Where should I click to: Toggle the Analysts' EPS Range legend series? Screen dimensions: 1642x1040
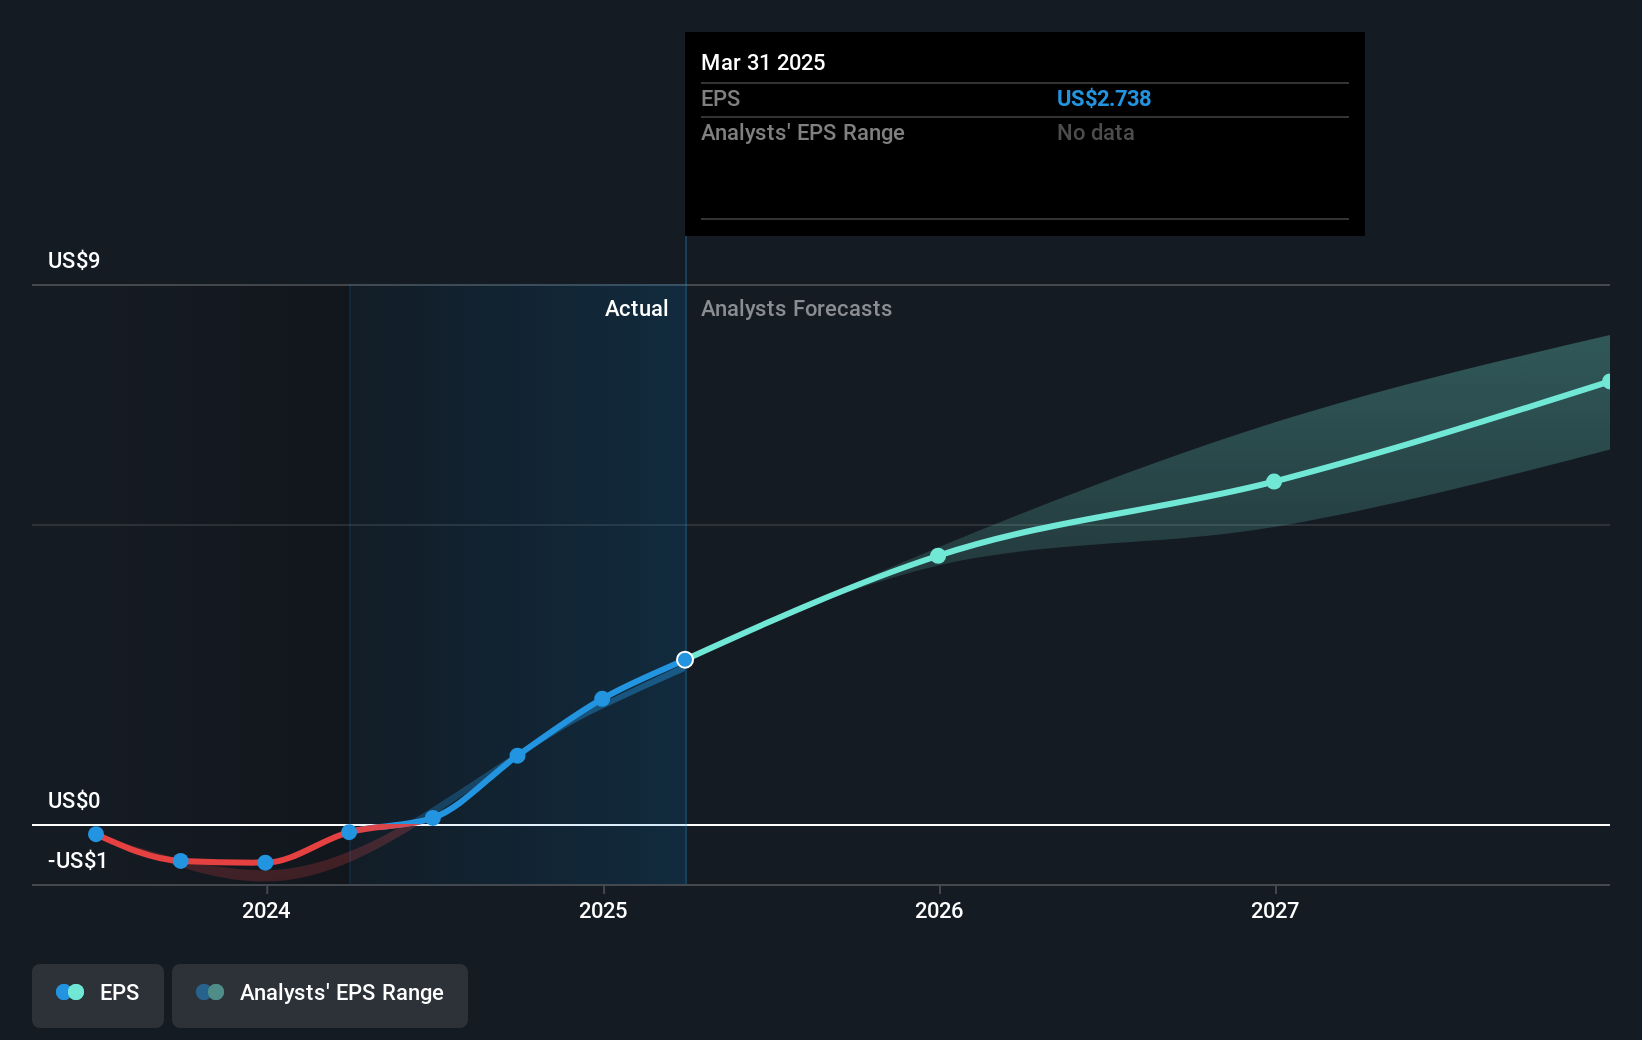[320, 995]
